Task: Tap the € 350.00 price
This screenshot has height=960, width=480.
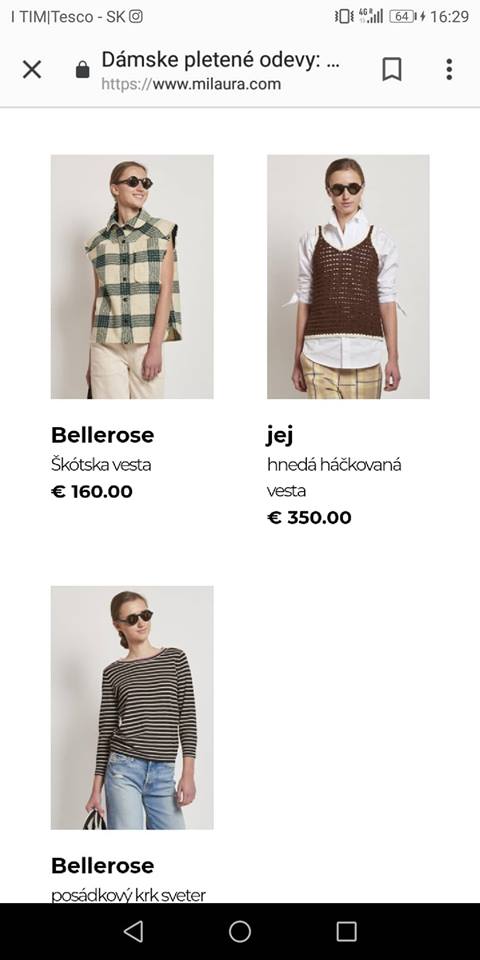Action: point(309,517)
